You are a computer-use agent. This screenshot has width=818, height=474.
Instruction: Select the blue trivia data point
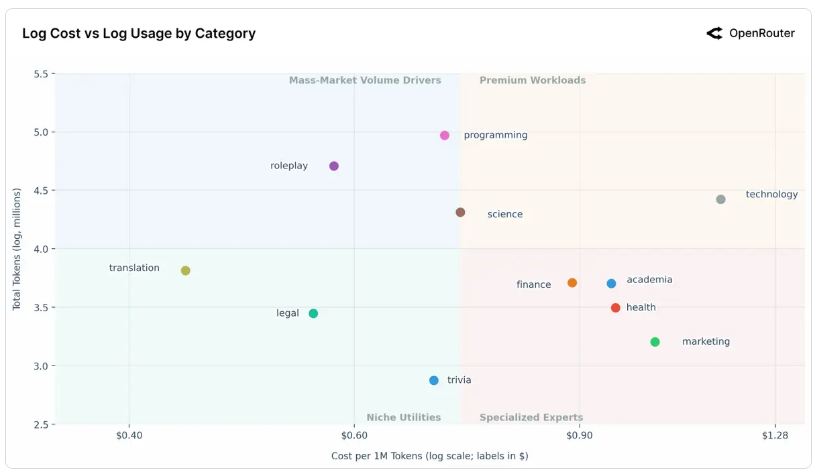pos(434,380)
